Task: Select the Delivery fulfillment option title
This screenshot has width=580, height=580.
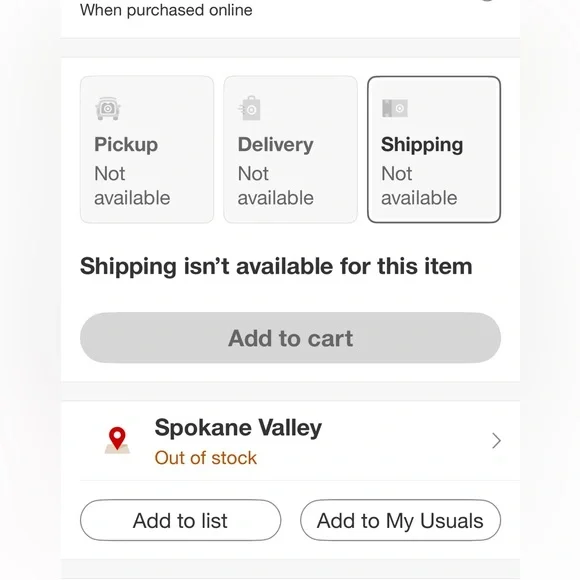Action: coord(276,144)
